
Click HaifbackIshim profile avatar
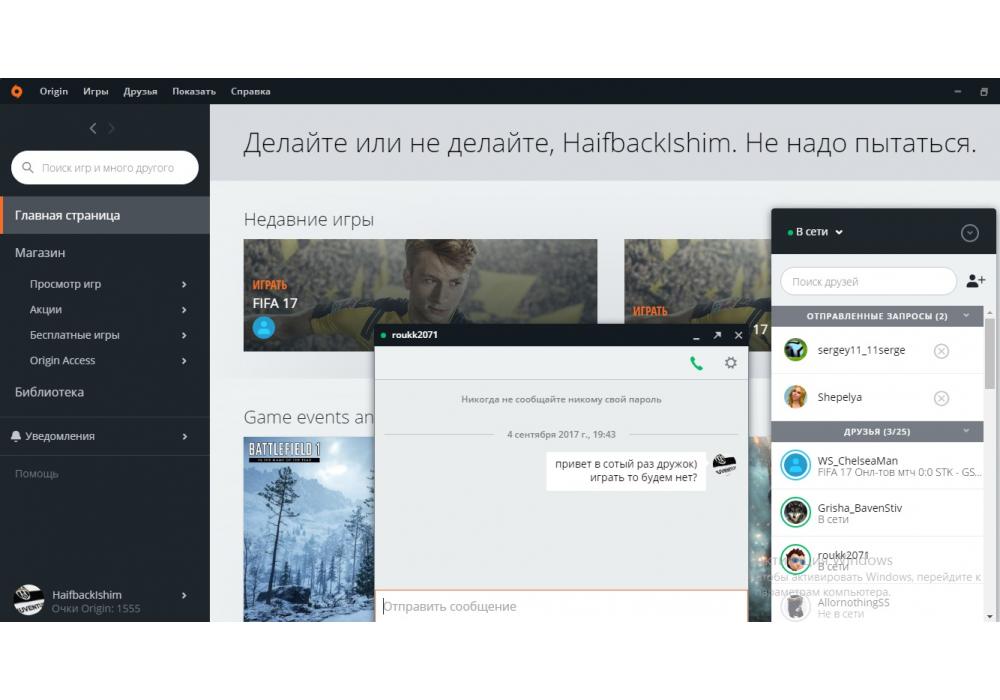pyautogui.click(x=29, y=600)
